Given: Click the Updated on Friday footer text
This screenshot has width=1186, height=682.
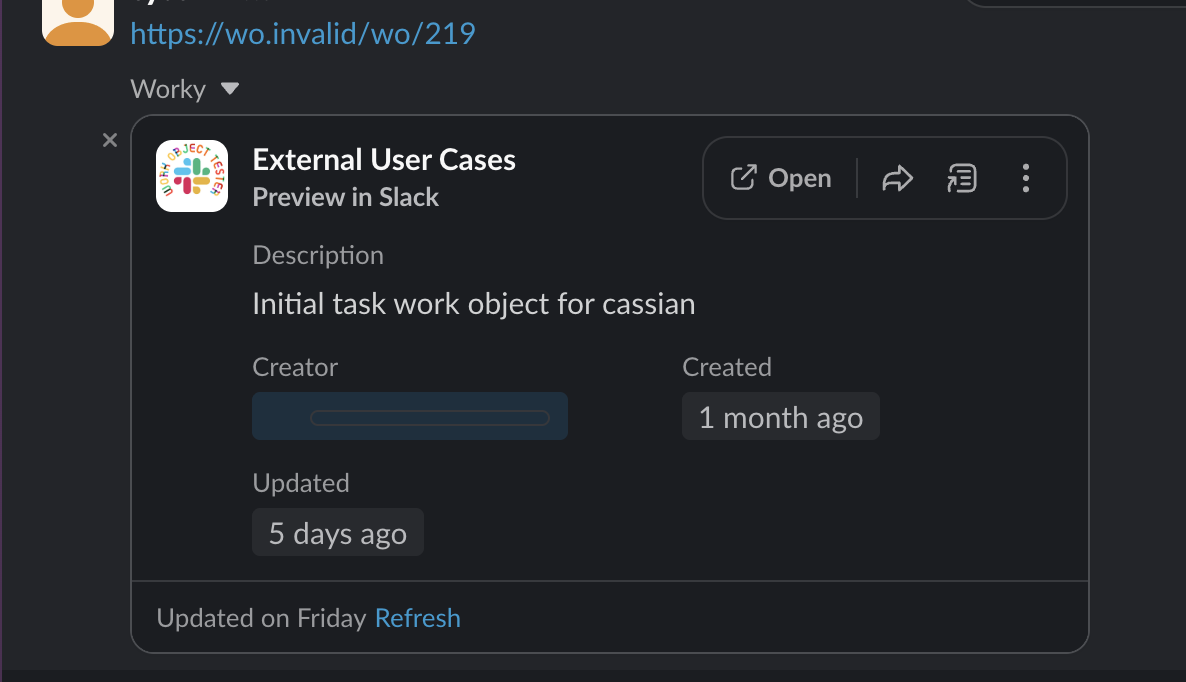Looking at the screenshot, I should (x=261, y=618).
